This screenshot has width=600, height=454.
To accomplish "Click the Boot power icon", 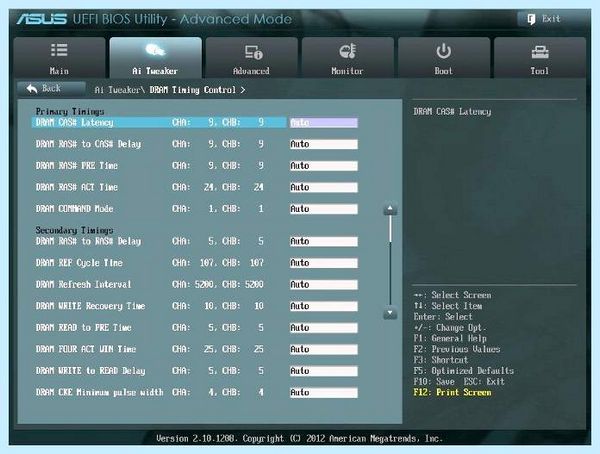I will coord(443,51).
